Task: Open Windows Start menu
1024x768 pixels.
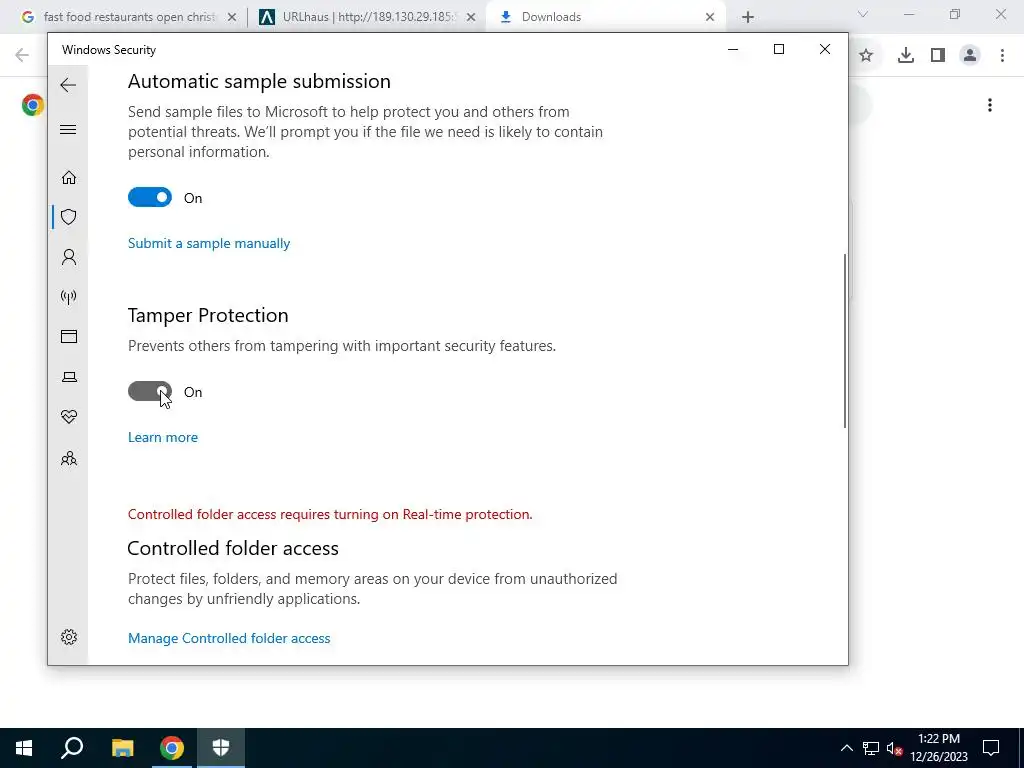Action: [x=24, y=748]
